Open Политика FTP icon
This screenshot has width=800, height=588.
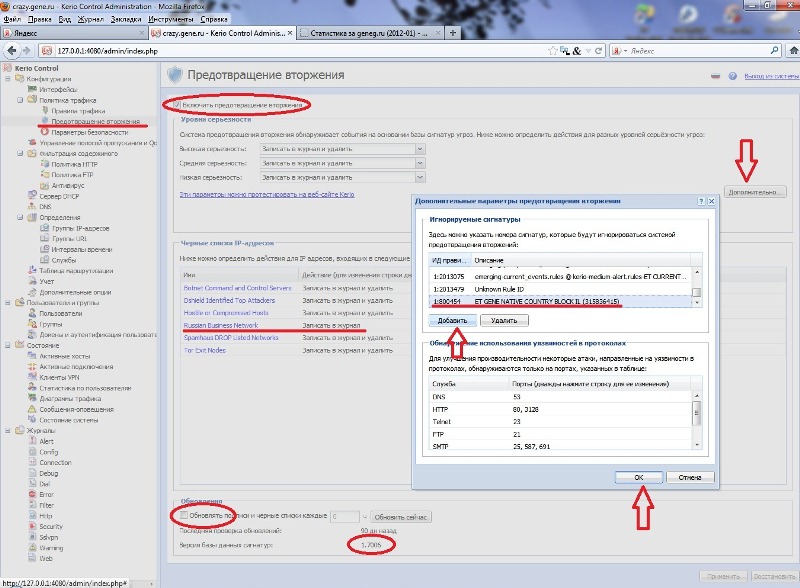coord(45,175)
